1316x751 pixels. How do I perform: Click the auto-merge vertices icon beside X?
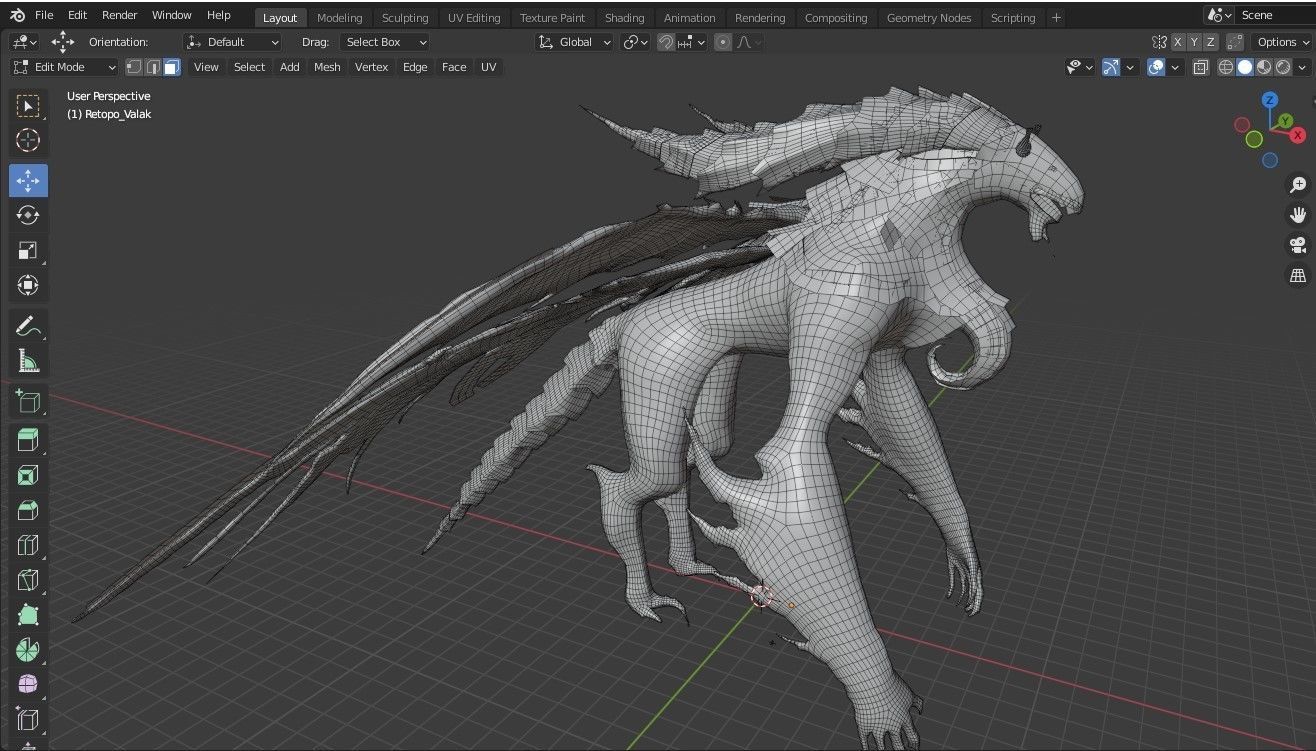(1159, 42)
